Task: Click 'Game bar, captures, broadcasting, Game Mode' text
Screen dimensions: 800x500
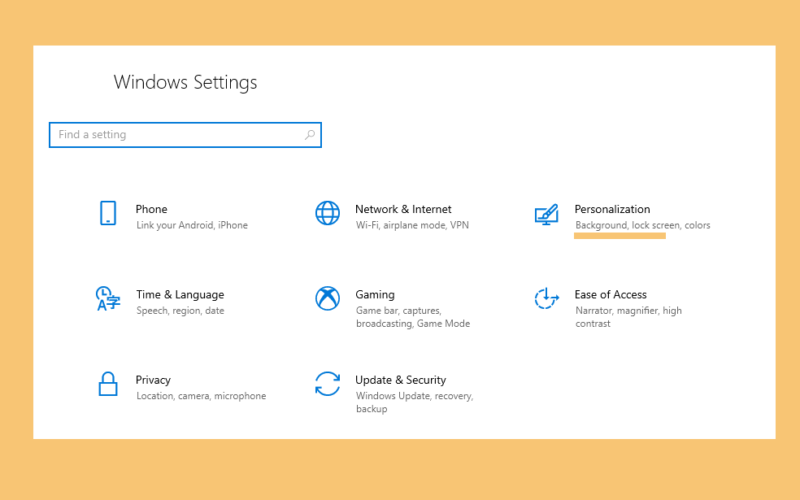Action: click(x=413, y=317)
